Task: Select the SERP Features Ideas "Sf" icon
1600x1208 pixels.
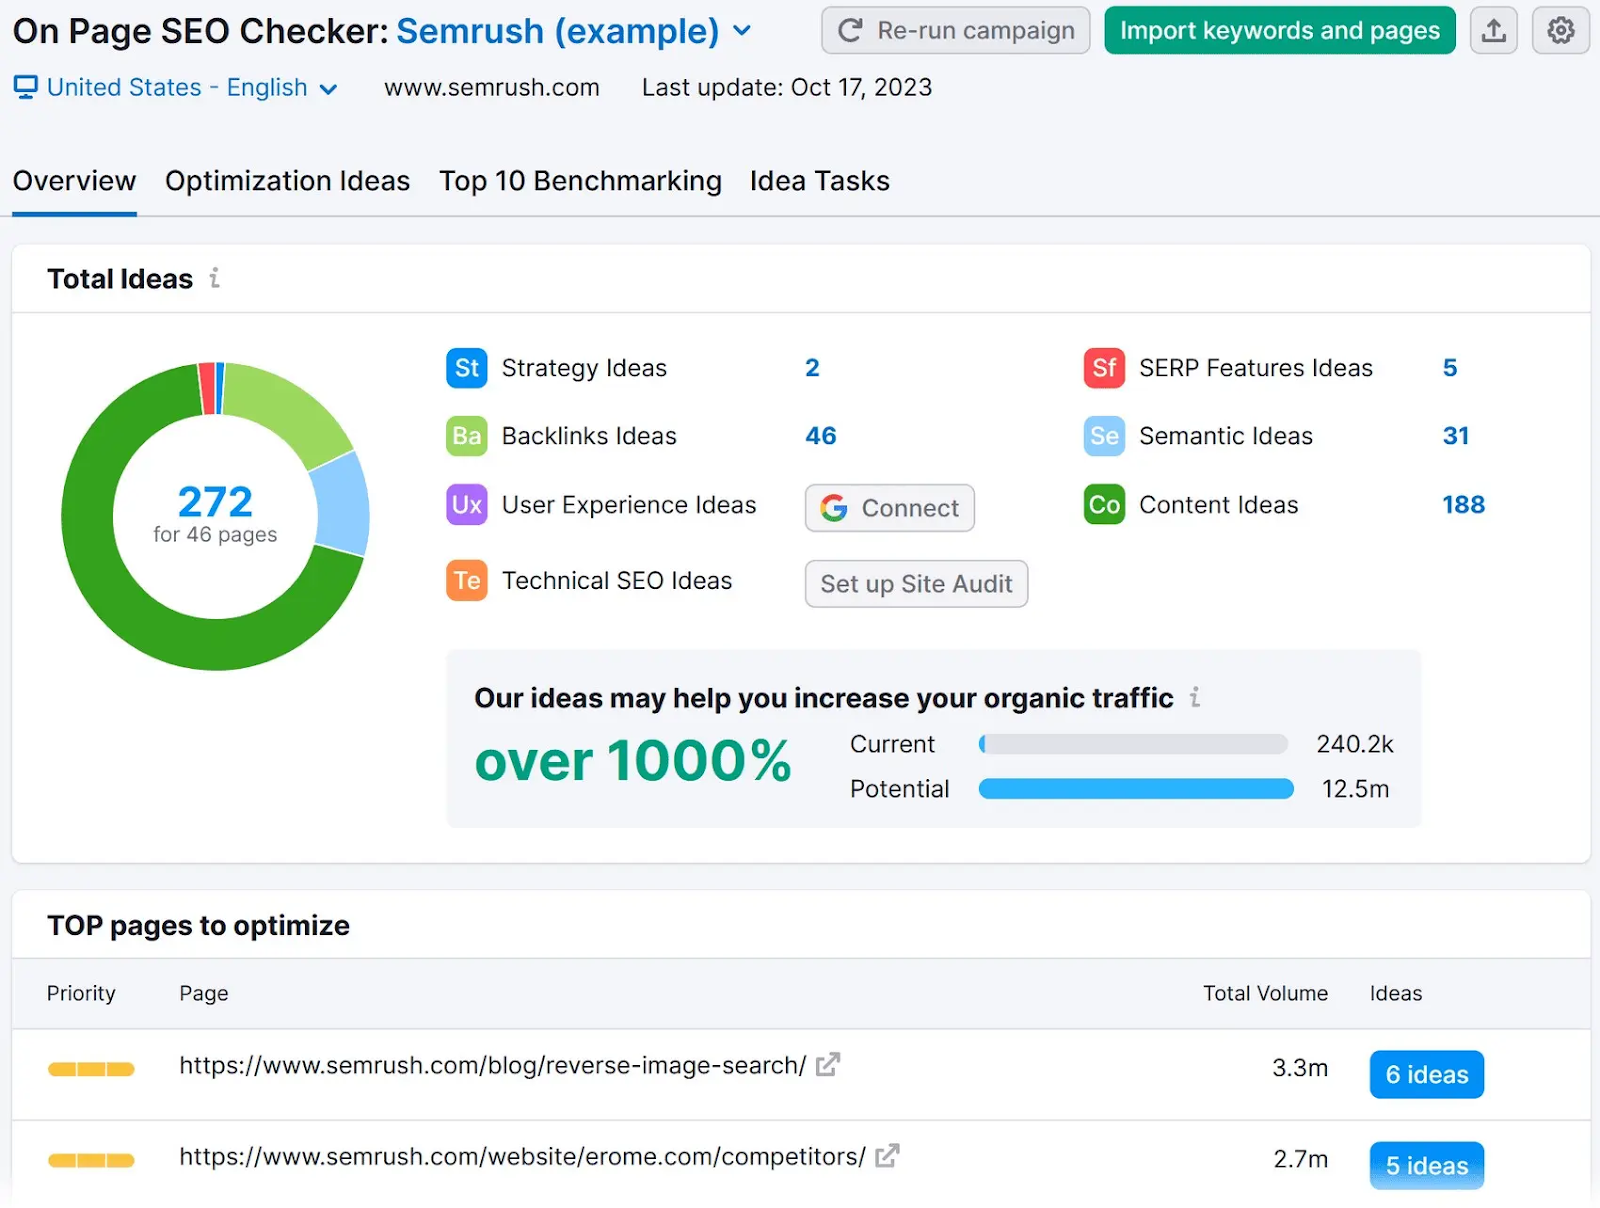Action: (x=1103, y=367)
